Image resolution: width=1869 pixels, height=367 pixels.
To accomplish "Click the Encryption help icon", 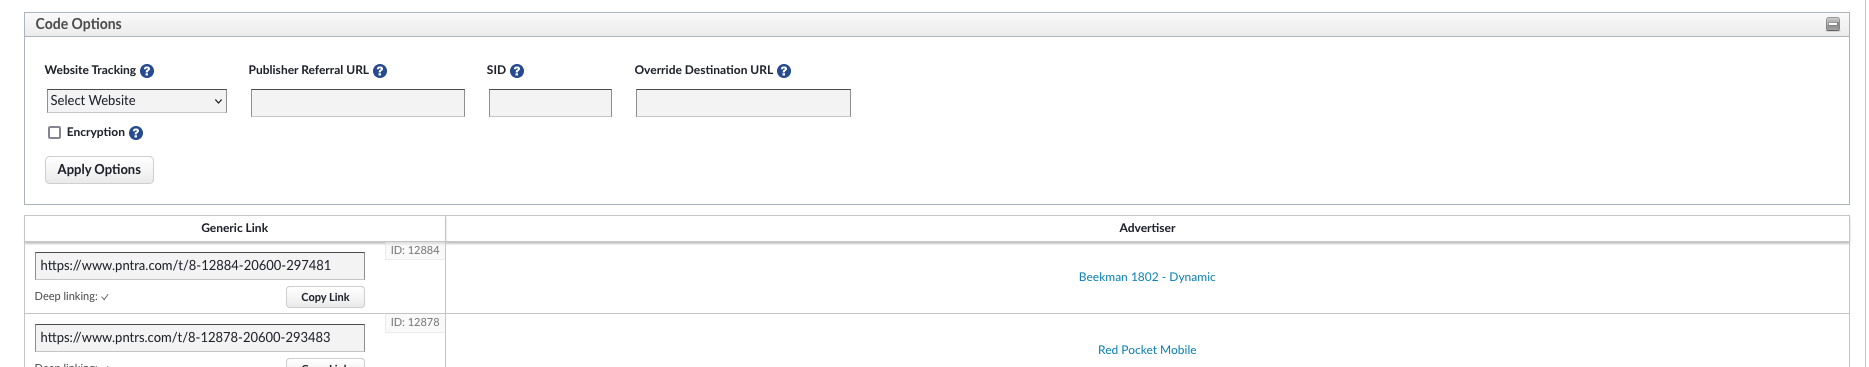I will pyautogui.click(x=136, y=133).
